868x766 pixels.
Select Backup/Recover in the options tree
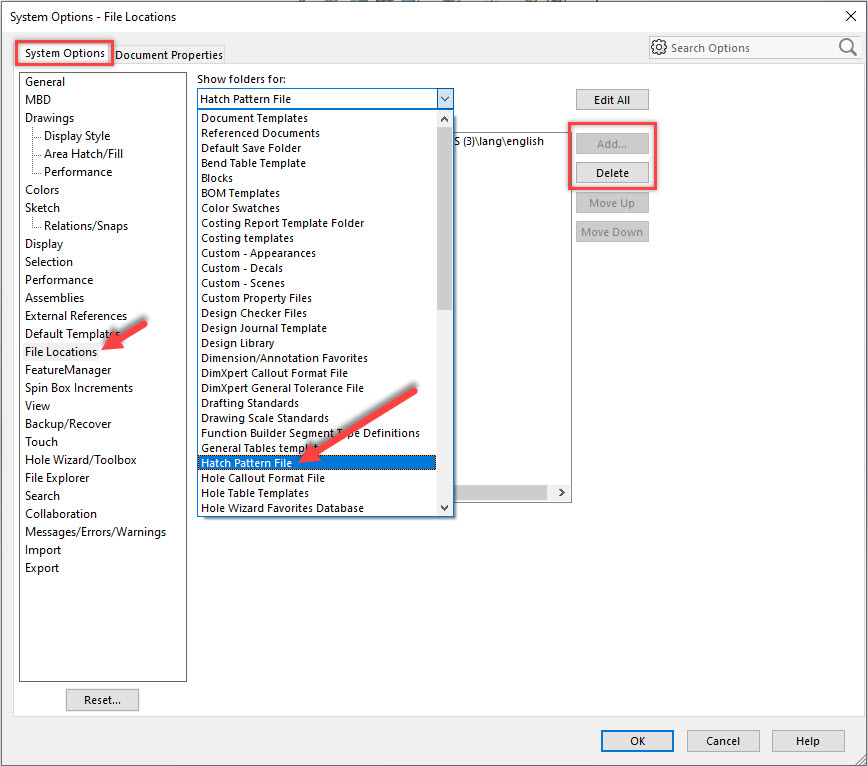[68, 423]
